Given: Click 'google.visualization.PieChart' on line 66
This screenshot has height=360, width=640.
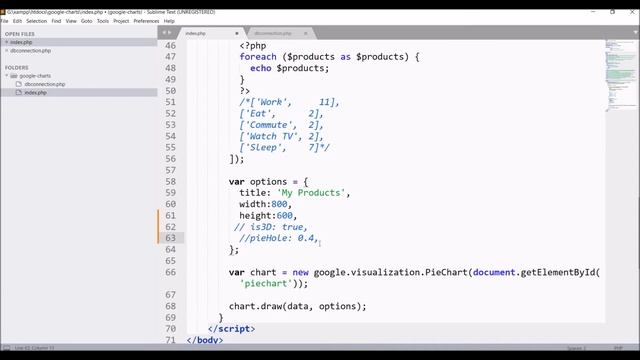Looking at the screenshot, I should coord(392,272).
